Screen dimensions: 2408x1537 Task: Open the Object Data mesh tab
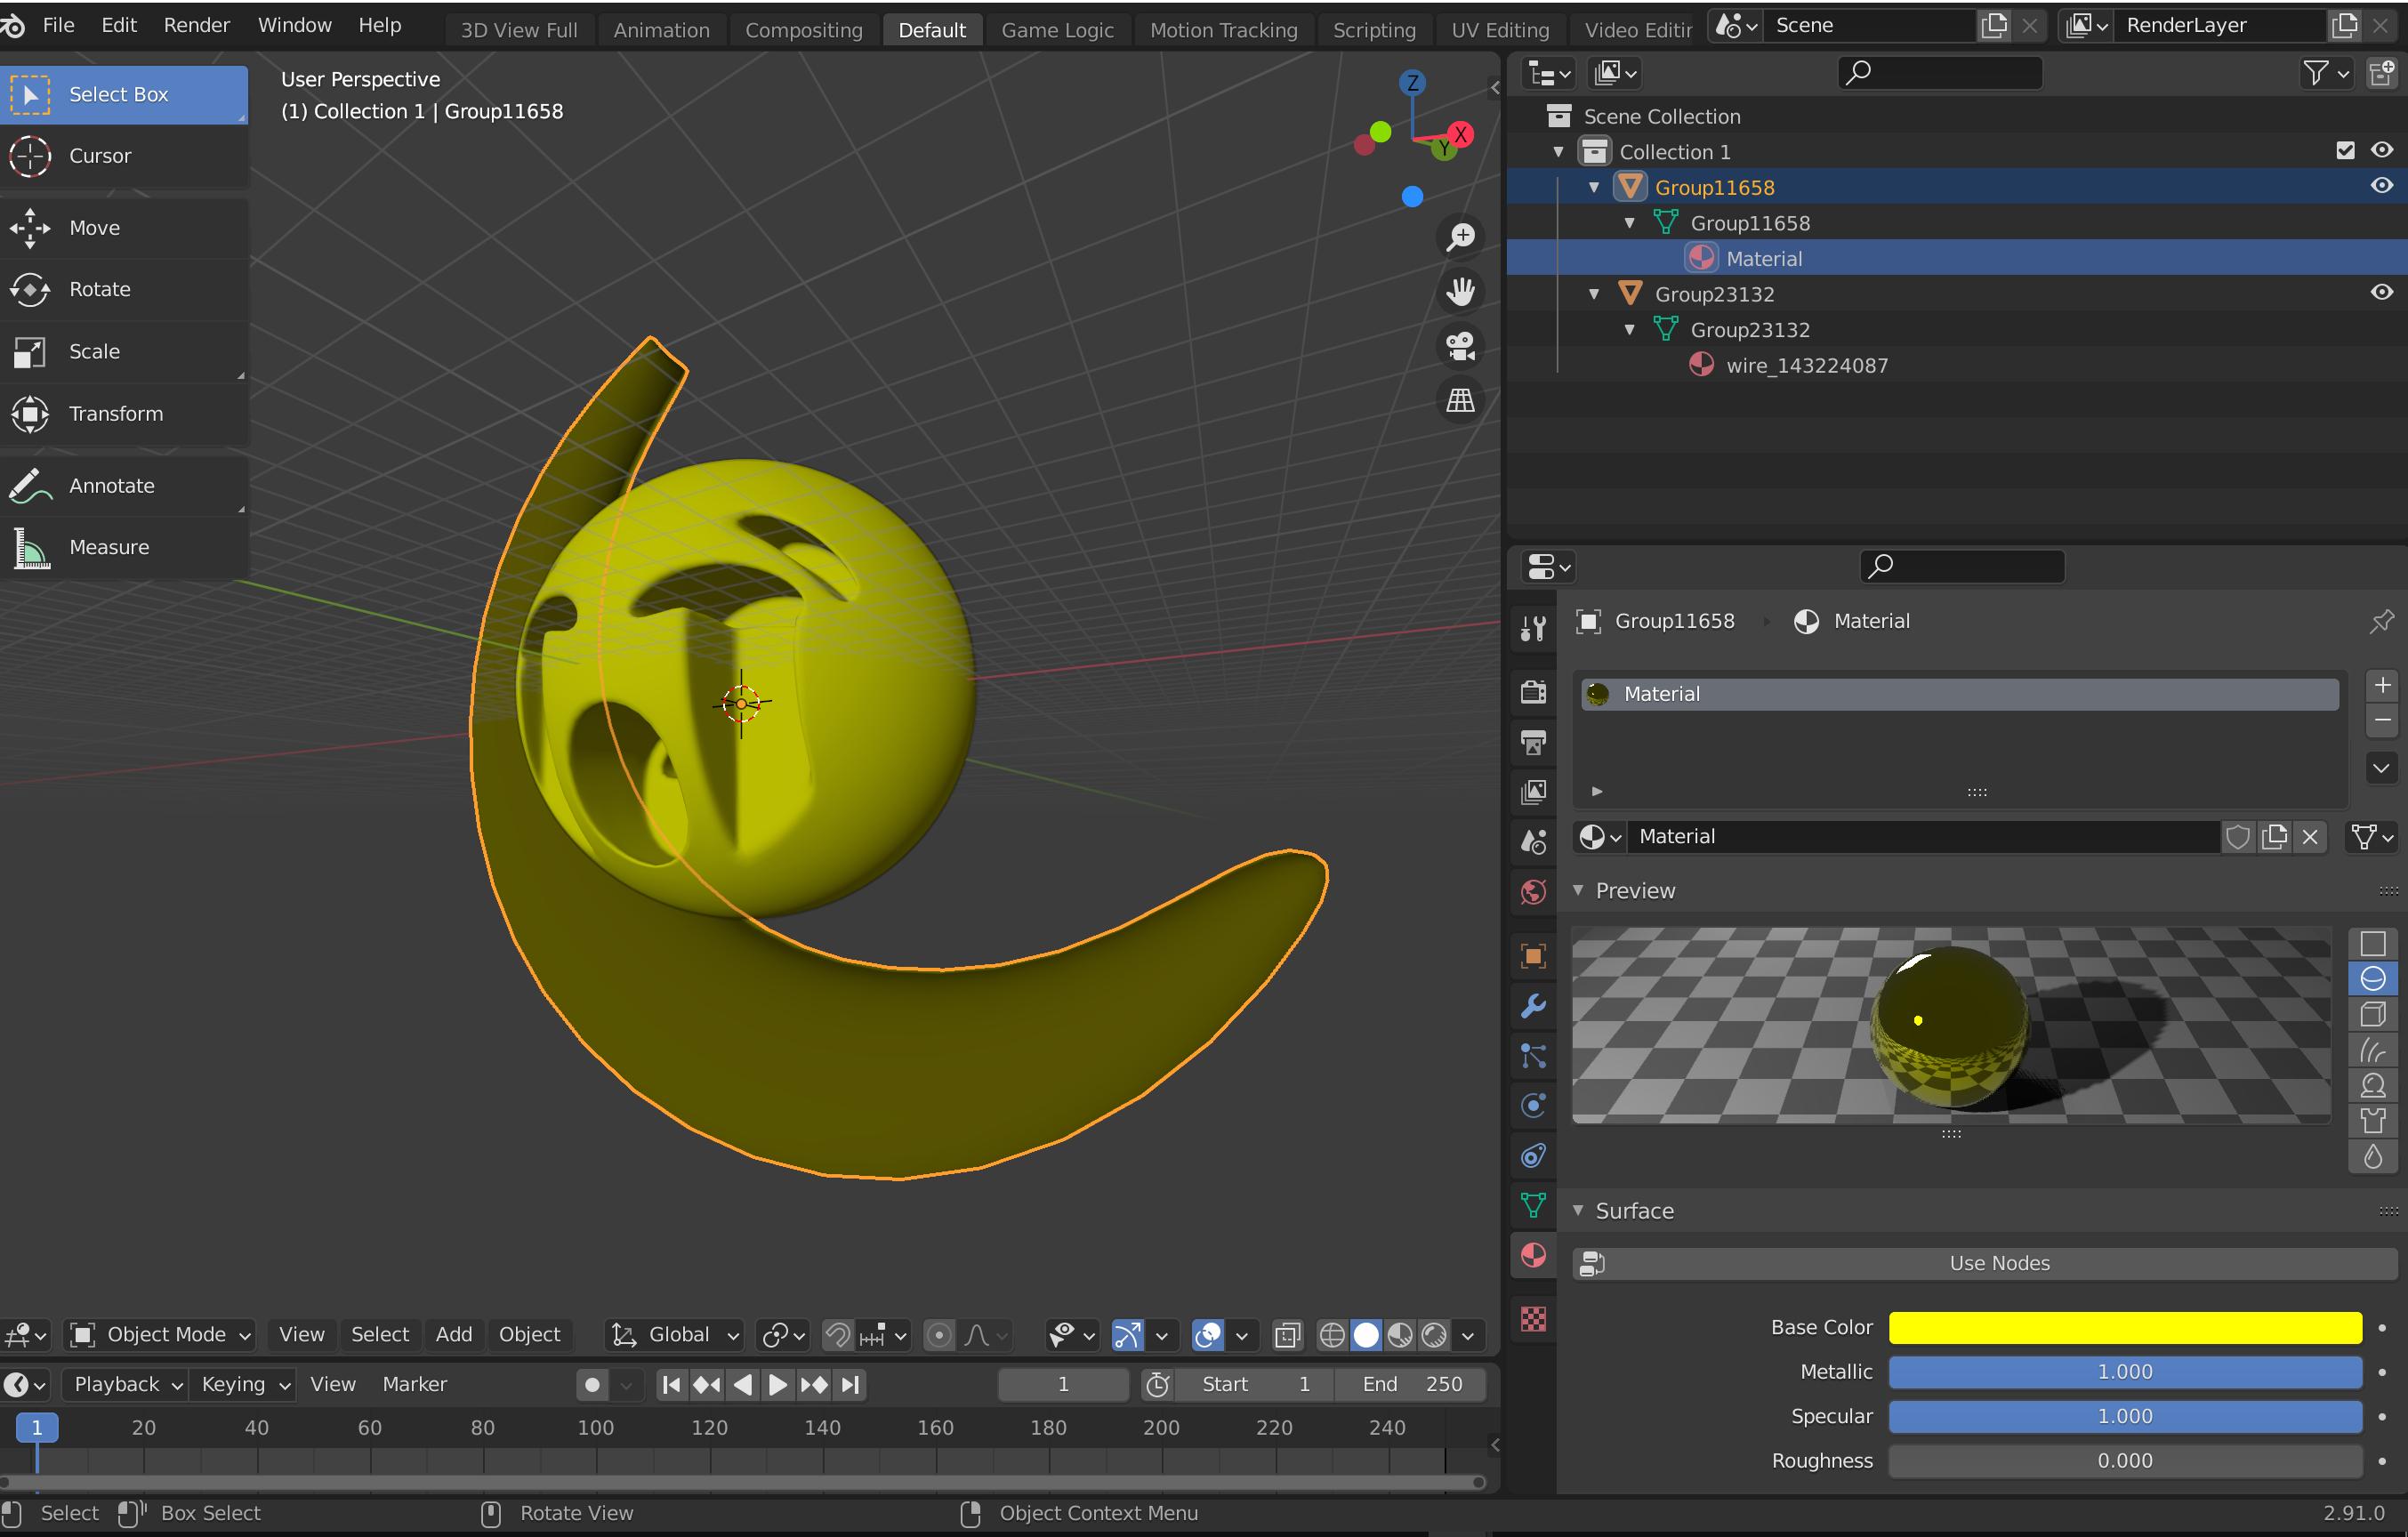(1533, 1206)
